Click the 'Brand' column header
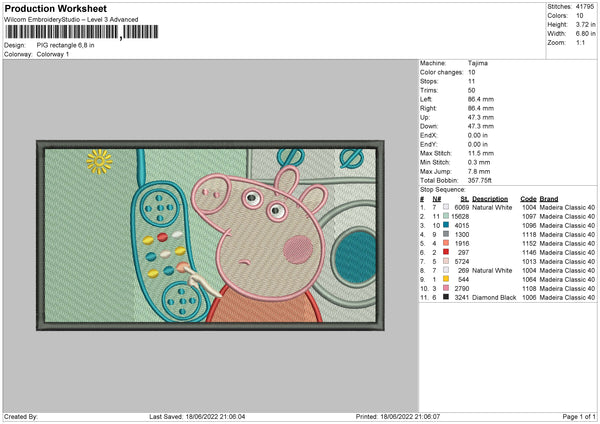This screenshot has height=424, width=600. (549, 199)
